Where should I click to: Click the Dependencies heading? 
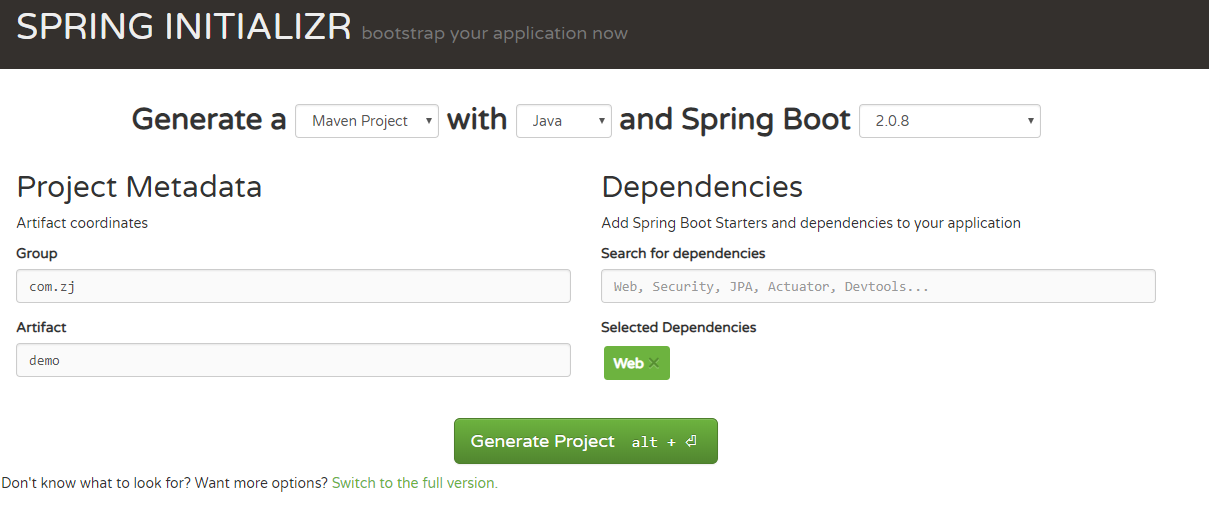coord(702,187)
